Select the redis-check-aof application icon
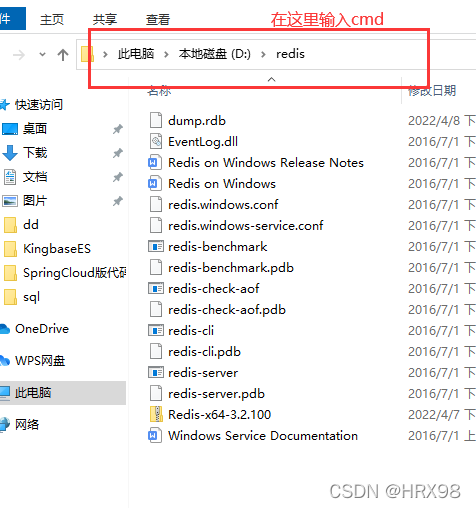 (156, 288)
